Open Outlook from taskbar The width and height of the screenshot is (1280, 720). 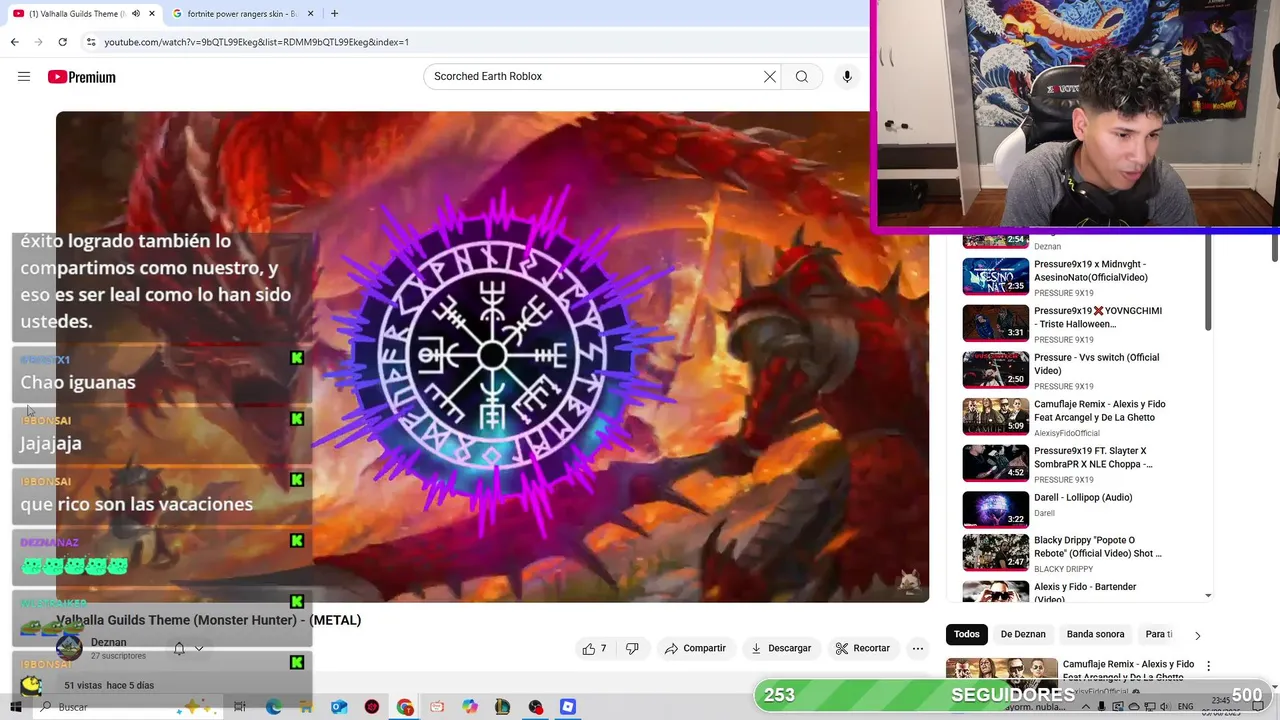pyautogui.click(x=339, y=707)
